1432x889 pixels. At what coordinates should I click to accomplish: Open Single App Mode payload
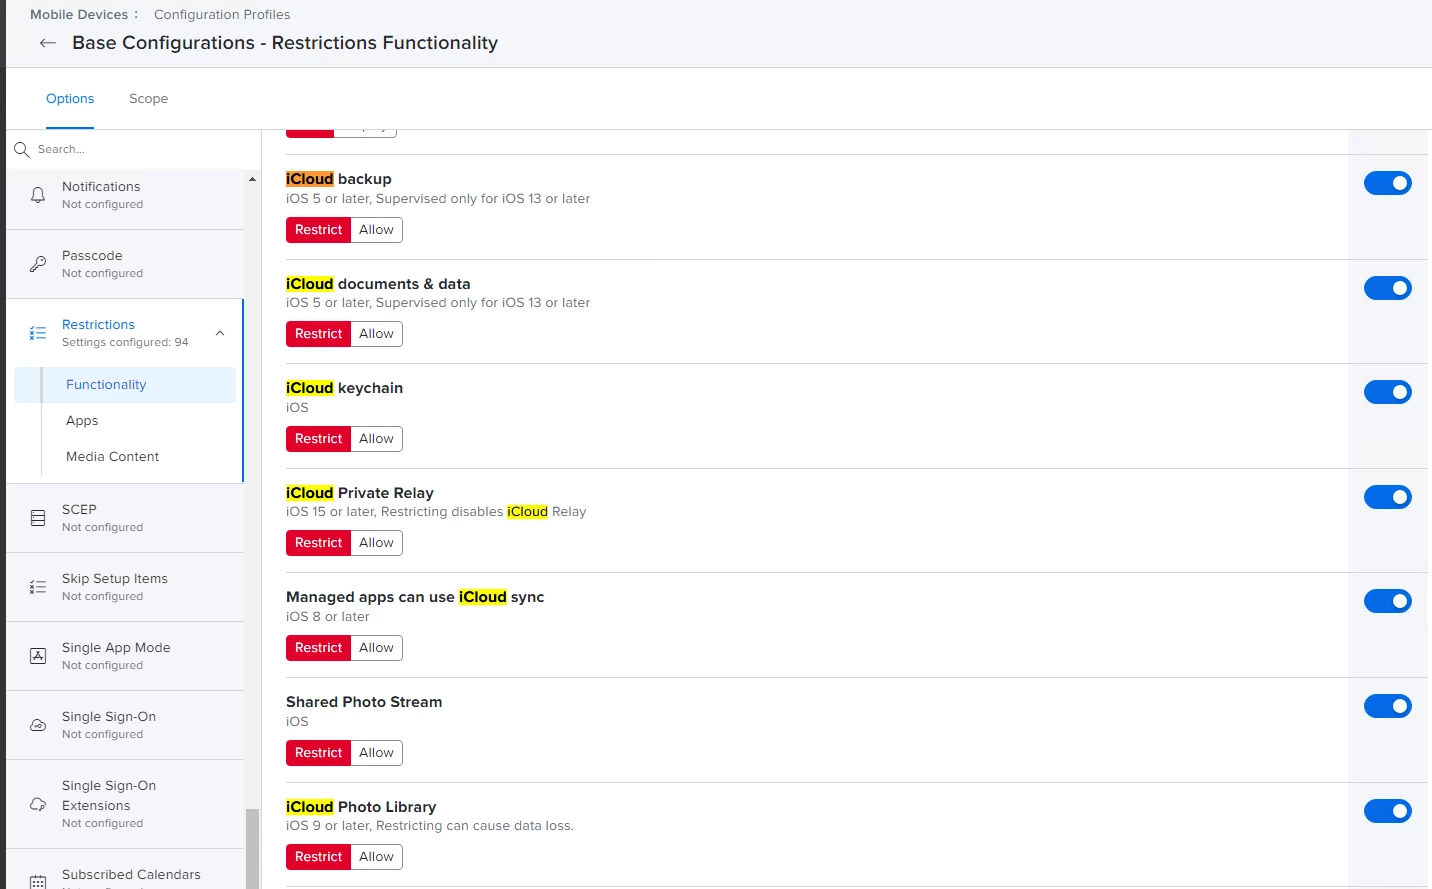tap(125, 656)
